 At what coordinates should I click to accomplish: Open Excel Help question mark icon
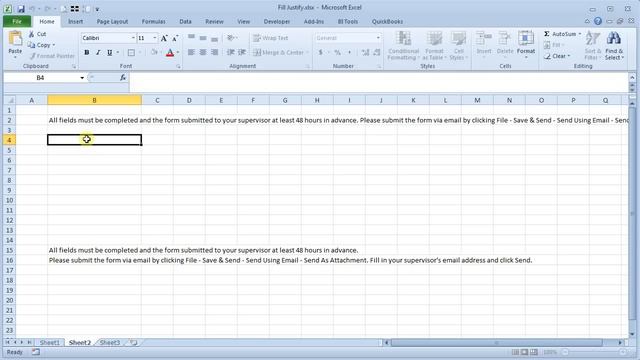point(598,21)
